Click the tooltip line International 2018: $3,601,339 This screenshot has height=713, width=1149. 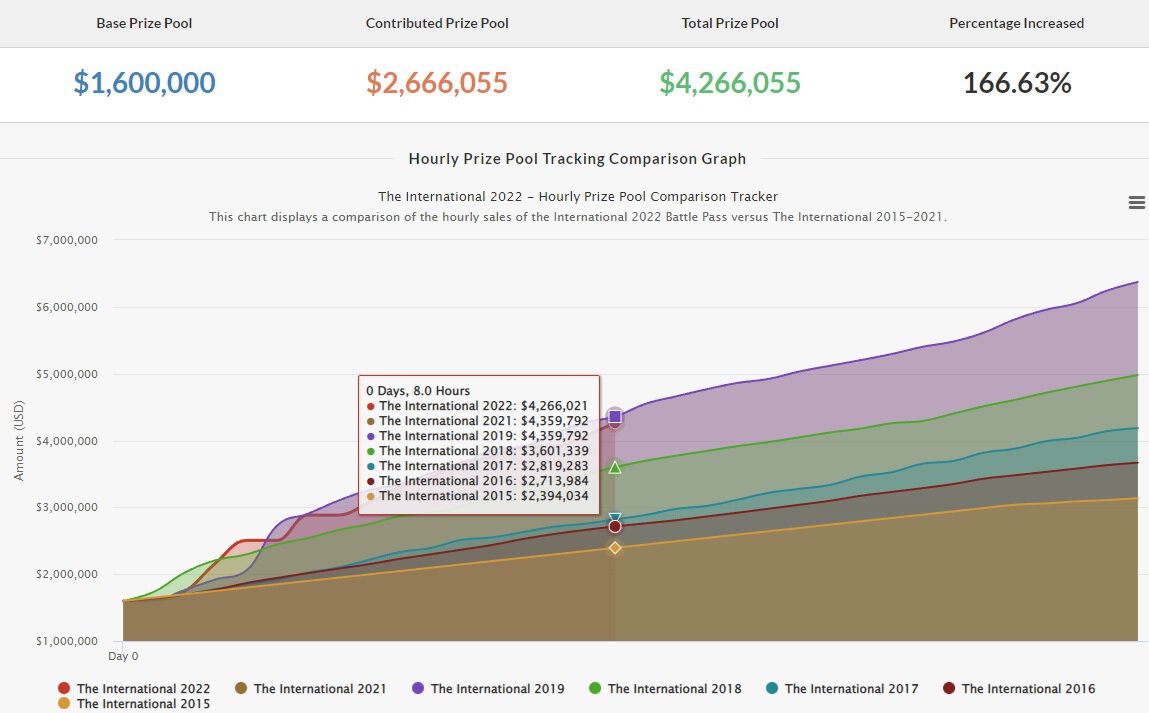coord(478,451)
